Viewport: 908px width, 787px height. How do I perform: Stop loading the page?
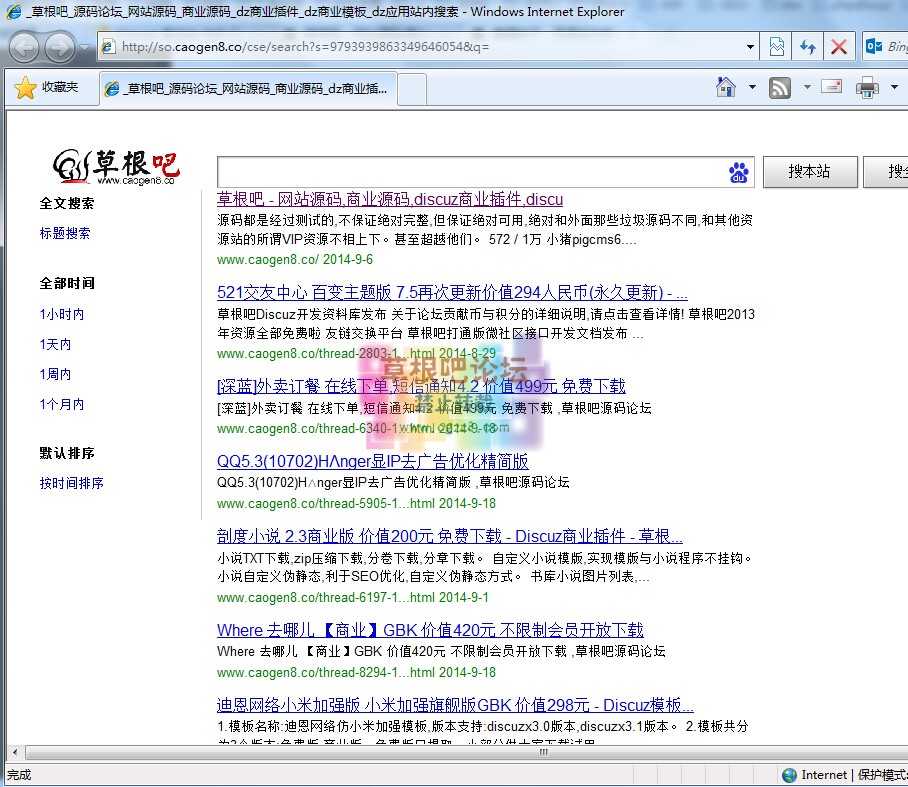point(838,46)
